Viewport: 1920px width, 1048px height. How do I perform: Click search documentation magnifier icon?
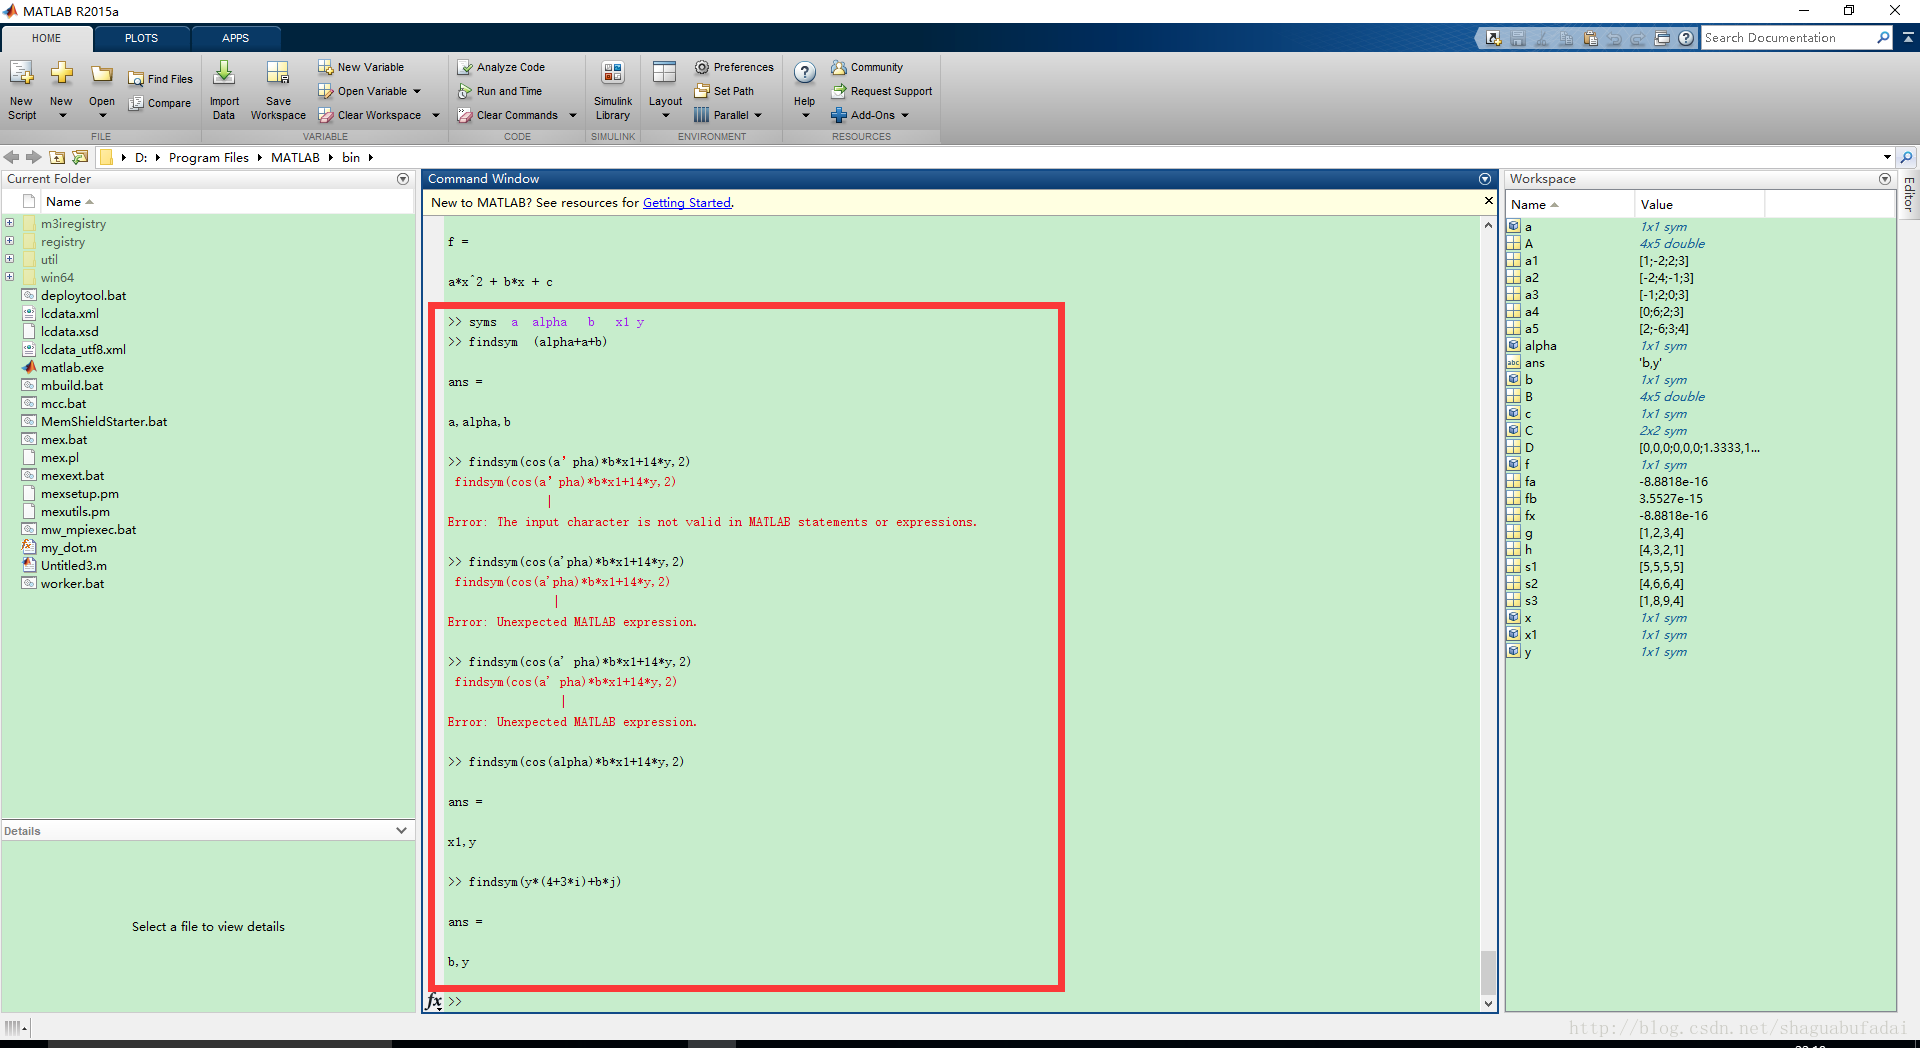(x=1883, y=38)
